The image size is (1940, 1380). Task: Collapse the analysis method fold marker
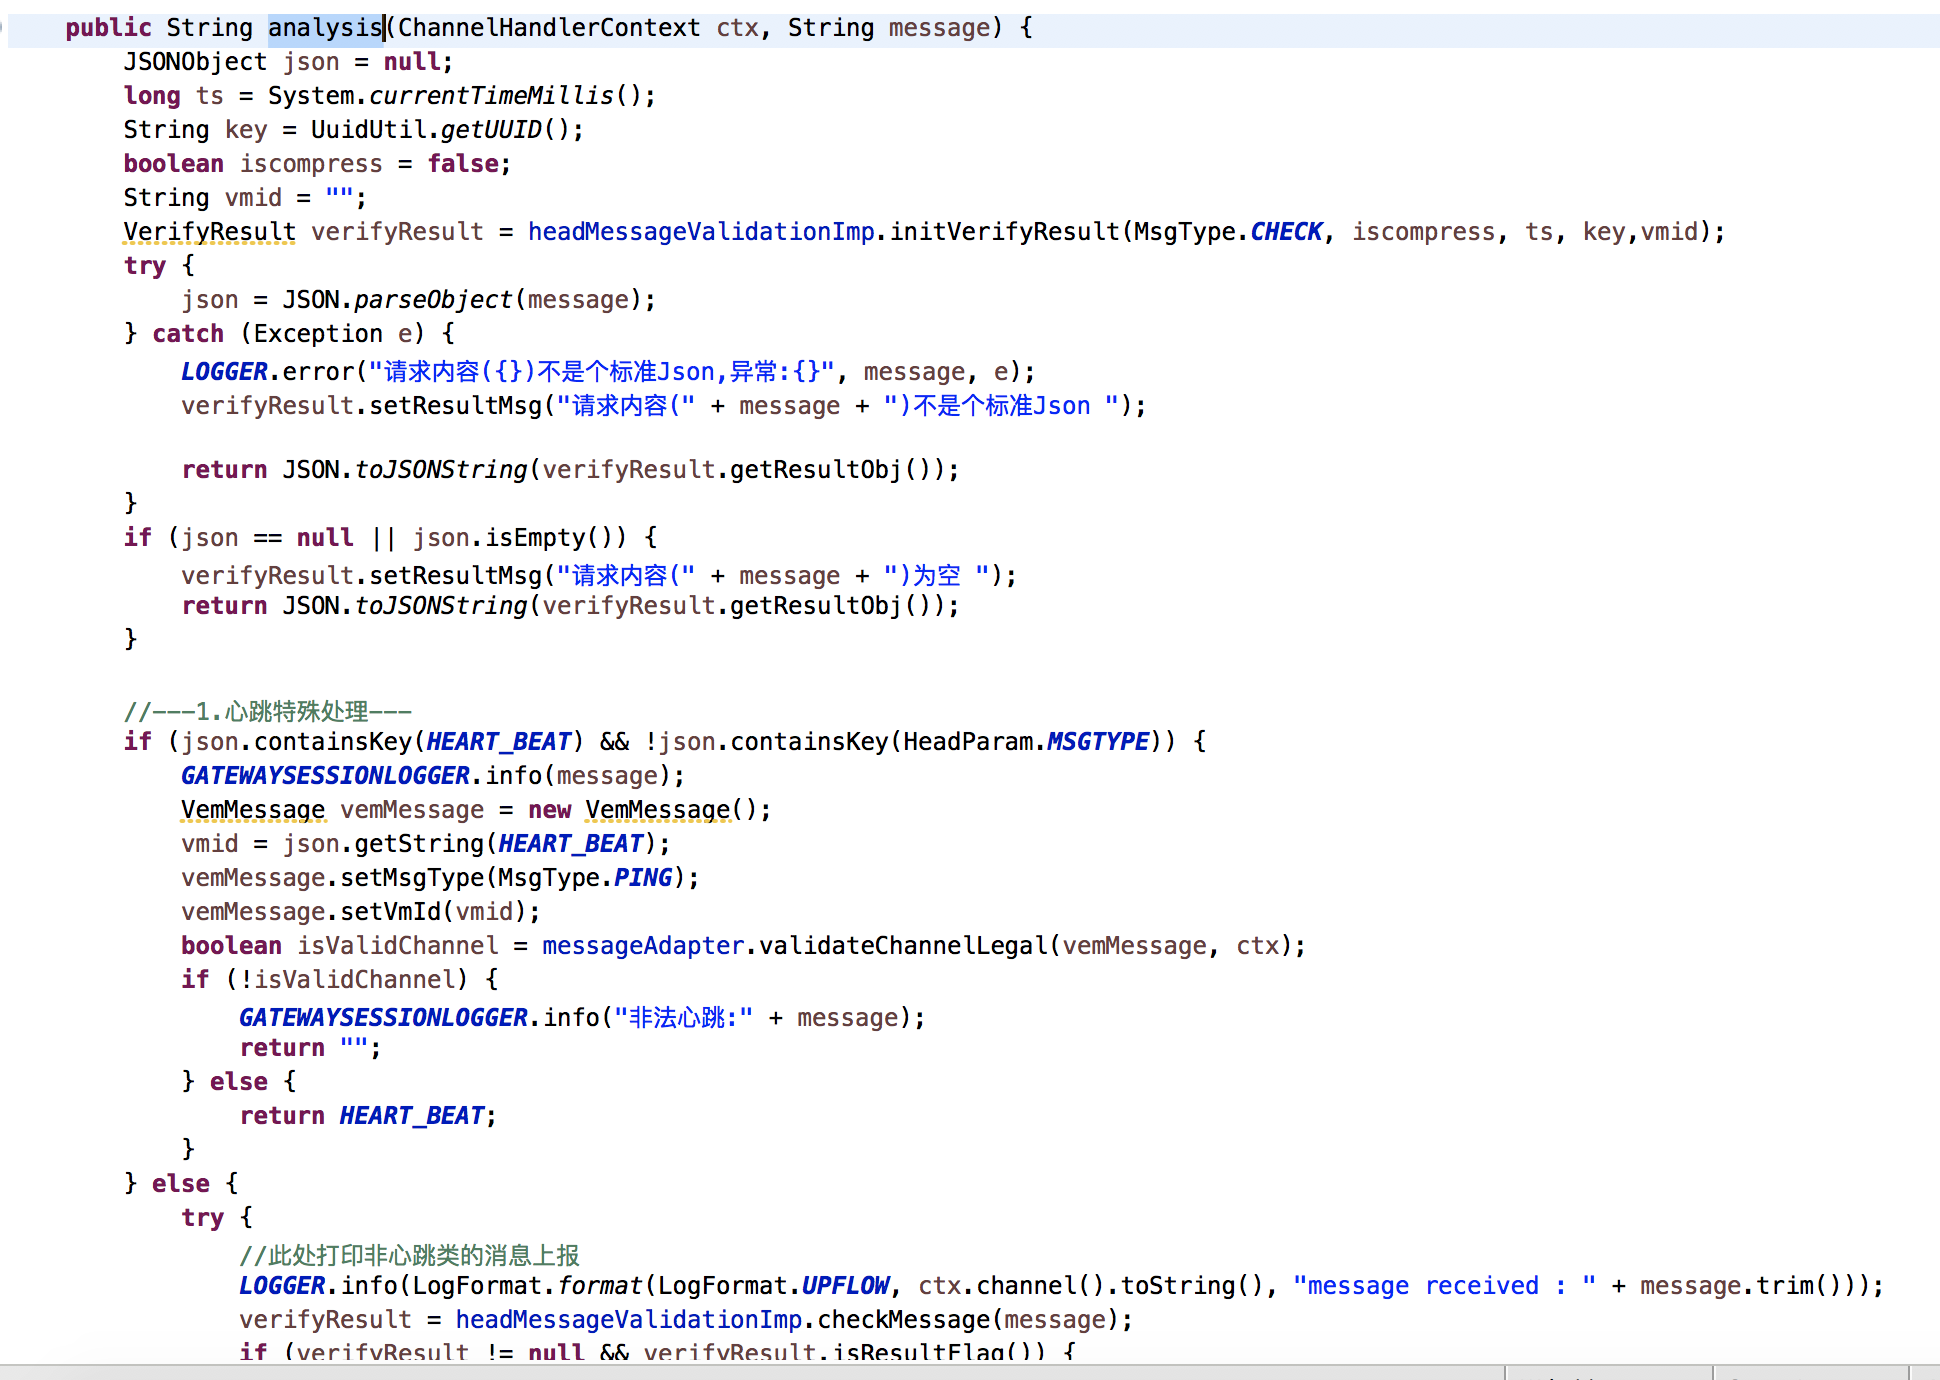click(3, 27)
